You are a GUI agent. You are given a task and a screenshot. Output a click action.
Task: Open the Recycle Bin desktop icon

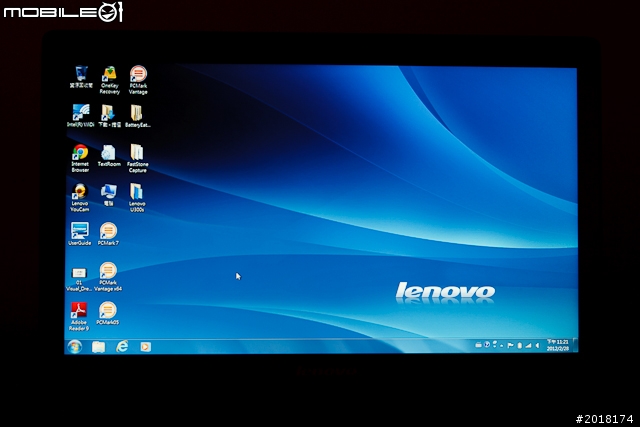coord(81,77)
